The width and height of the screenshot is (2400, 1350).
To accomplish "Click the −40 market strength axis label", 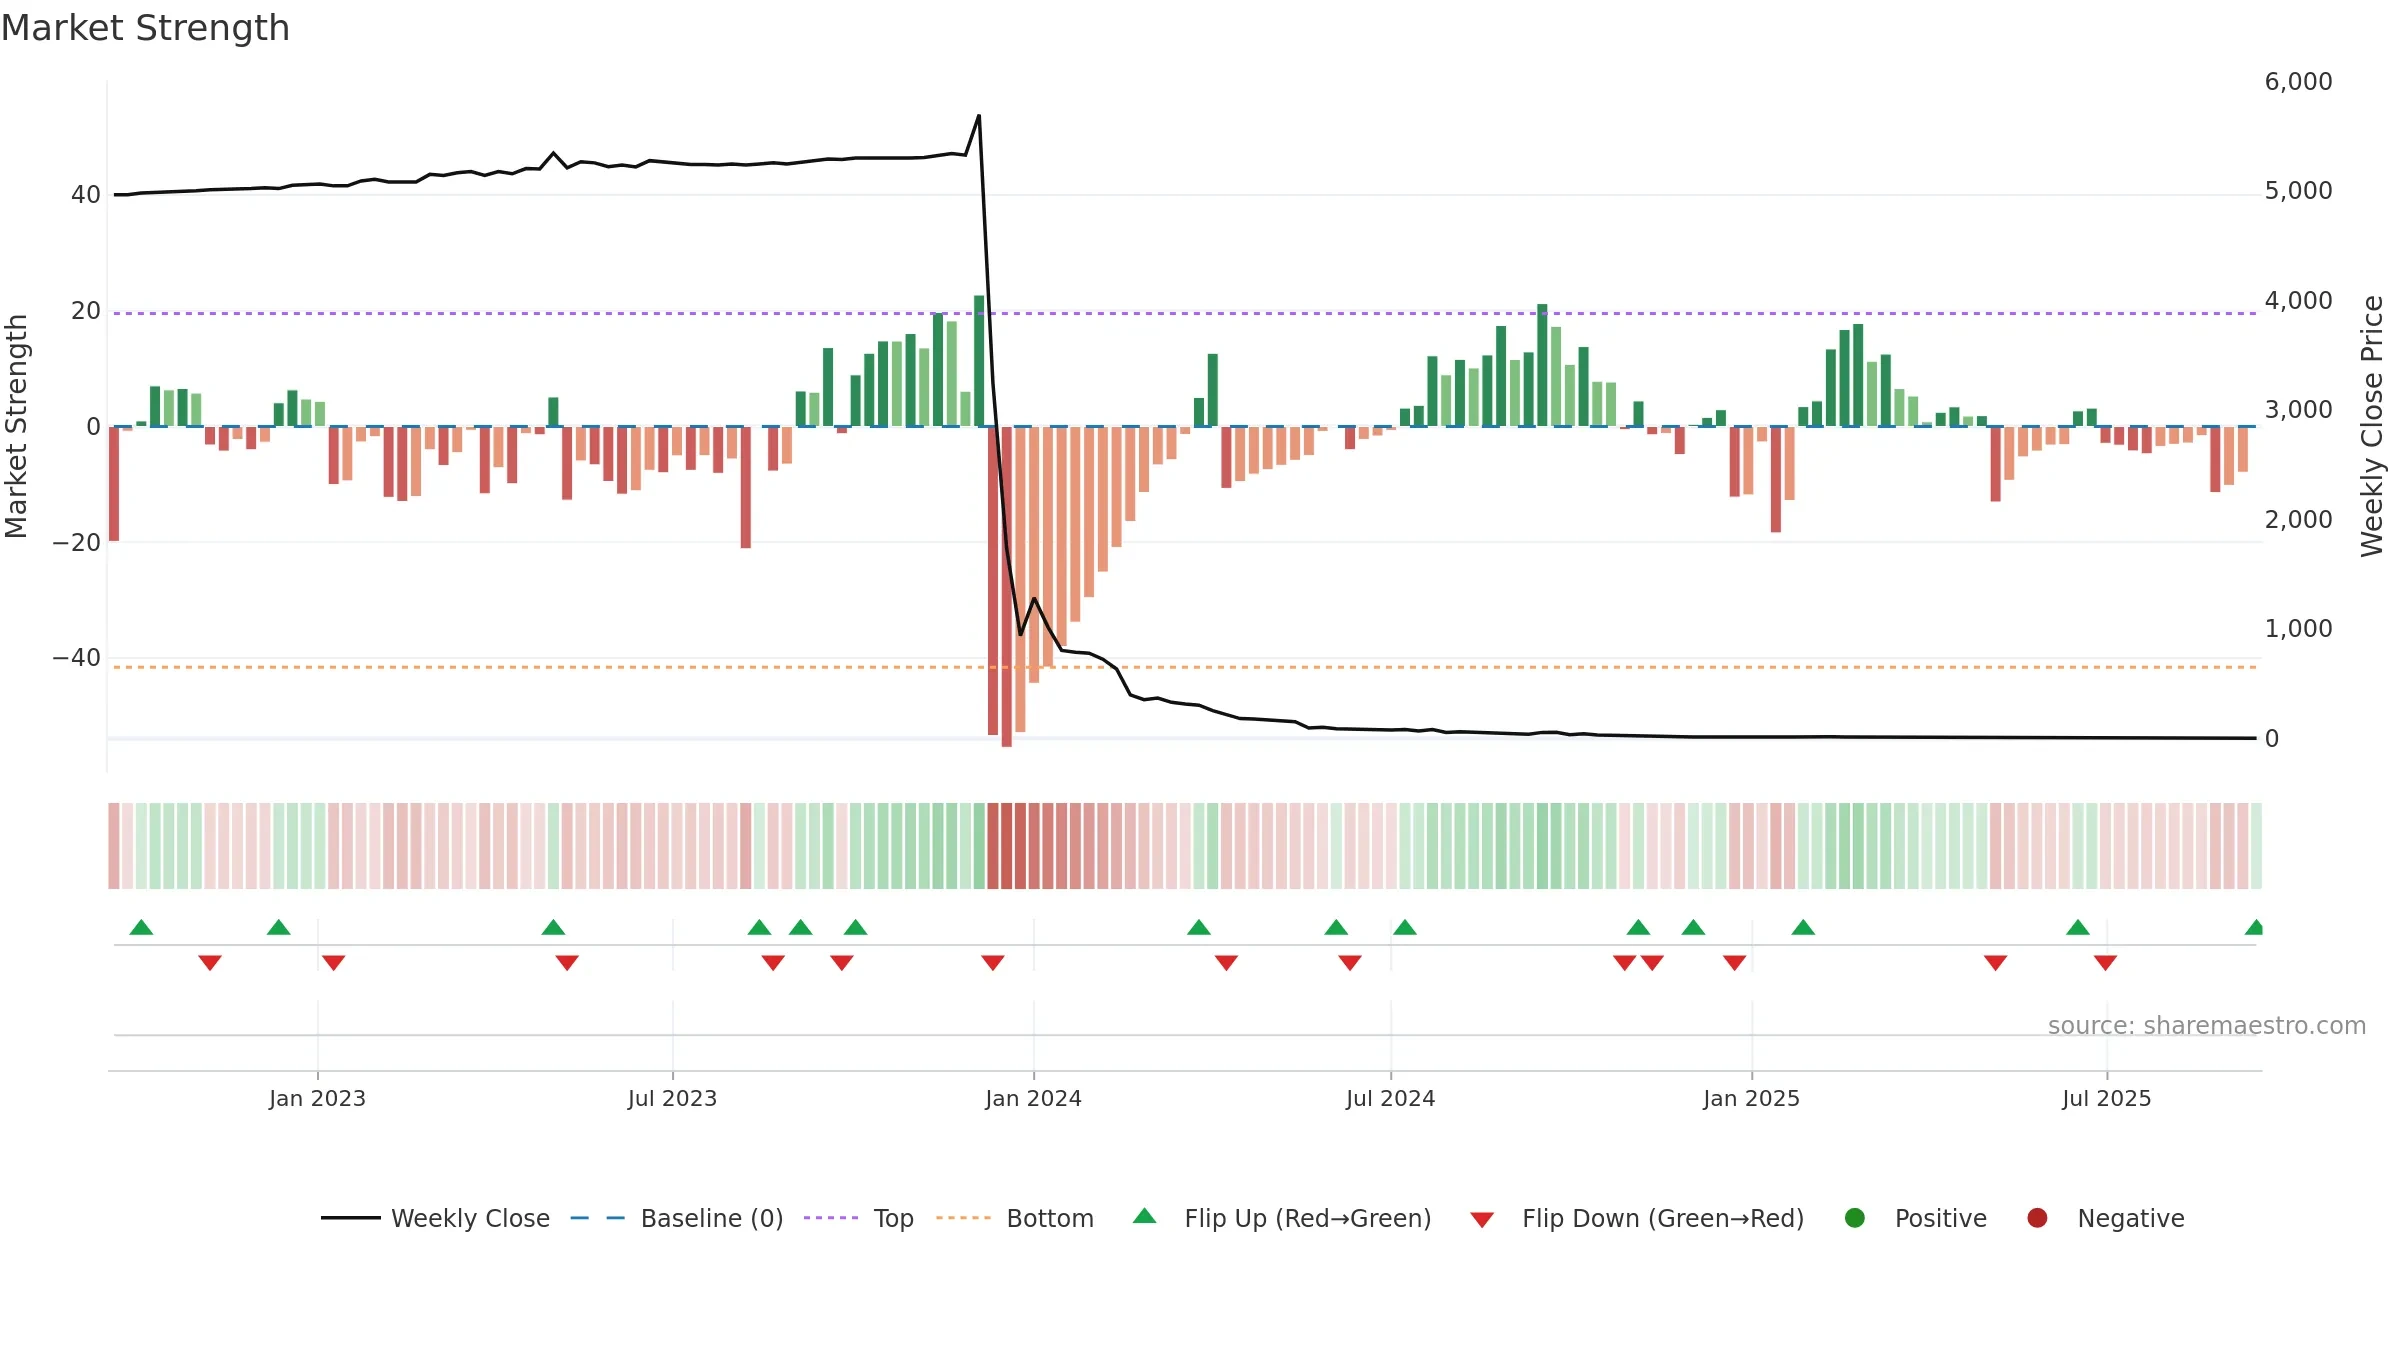I will point(77,658).
